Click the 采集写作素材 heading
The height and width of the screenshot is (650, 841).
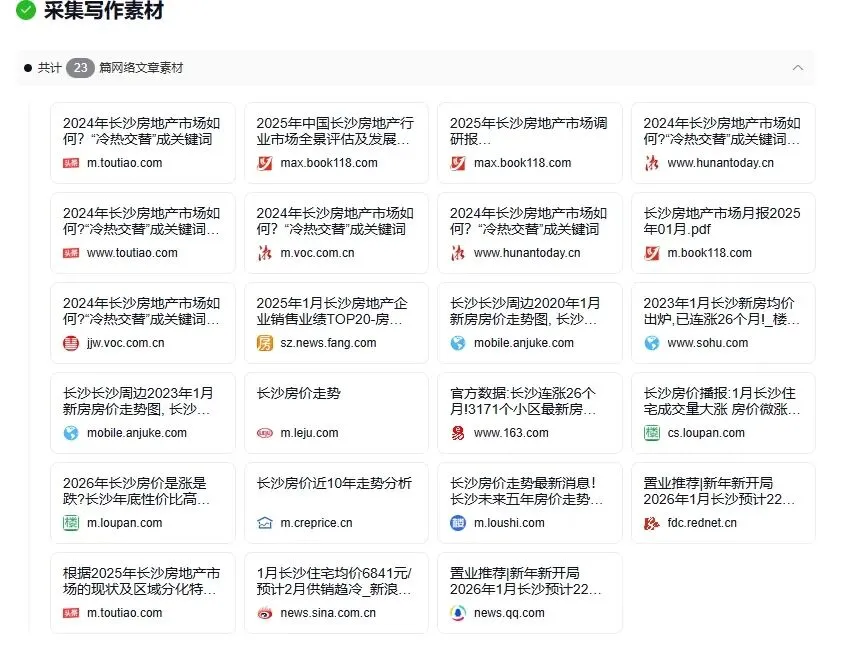click(104, 10)
